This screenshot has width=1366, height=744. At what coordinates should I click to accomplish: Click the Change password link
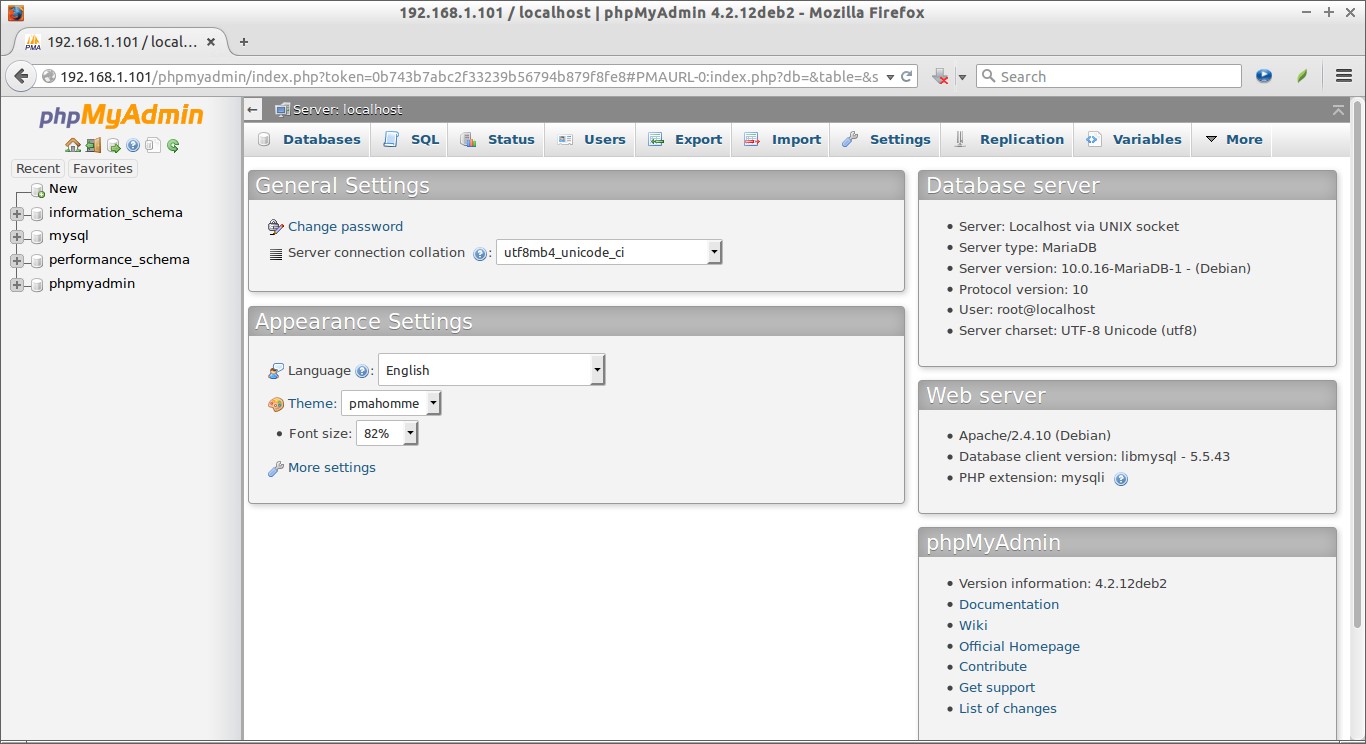(345, 227)
